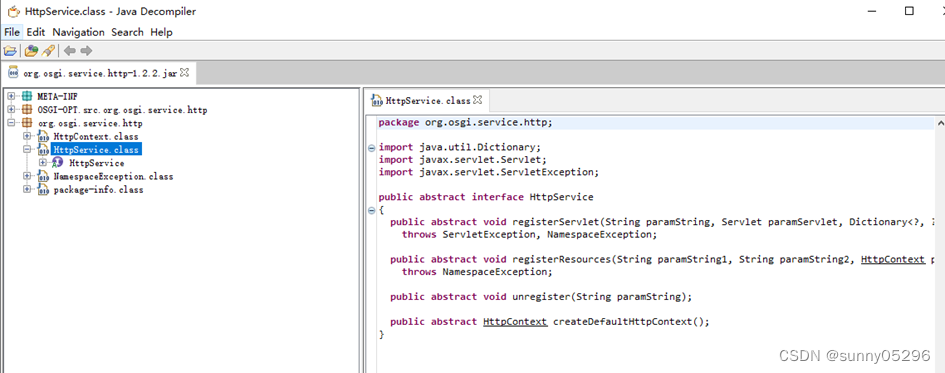
Task: Open the Search menu
Action: coord(127,32)
